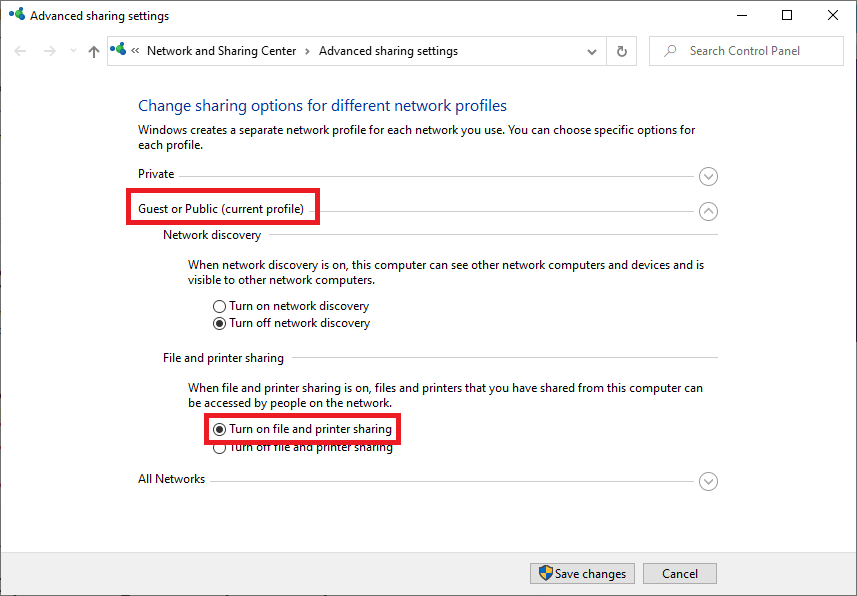Select Turn on network discovery
Viewport: 857px width, 596px height.
pos(291,306)
